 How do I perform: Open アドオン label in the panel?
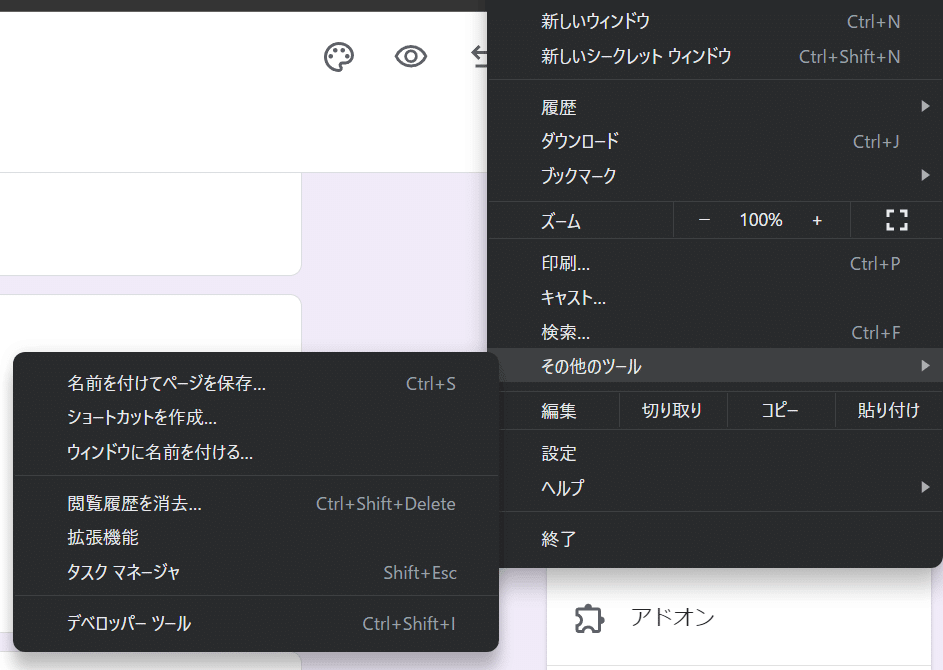point(672,617)
